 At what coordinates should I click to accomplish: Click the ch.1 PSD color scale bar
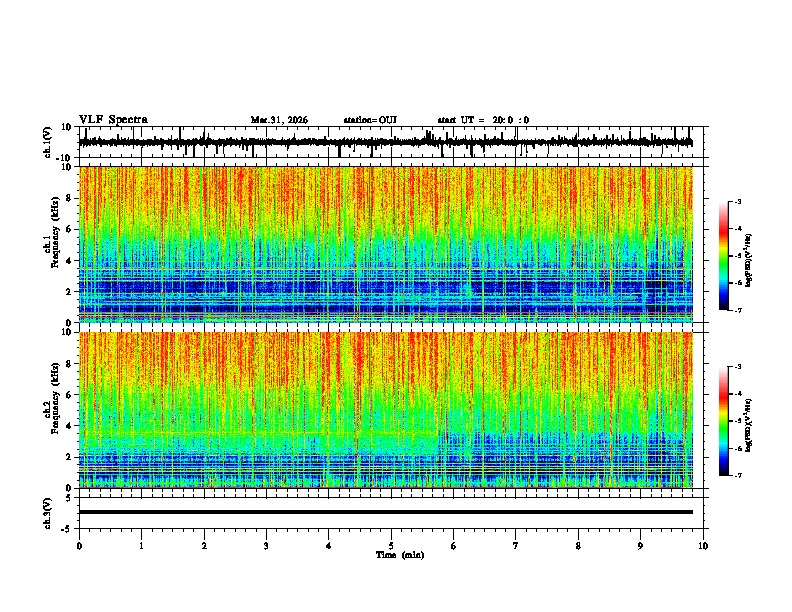point(724,256)
